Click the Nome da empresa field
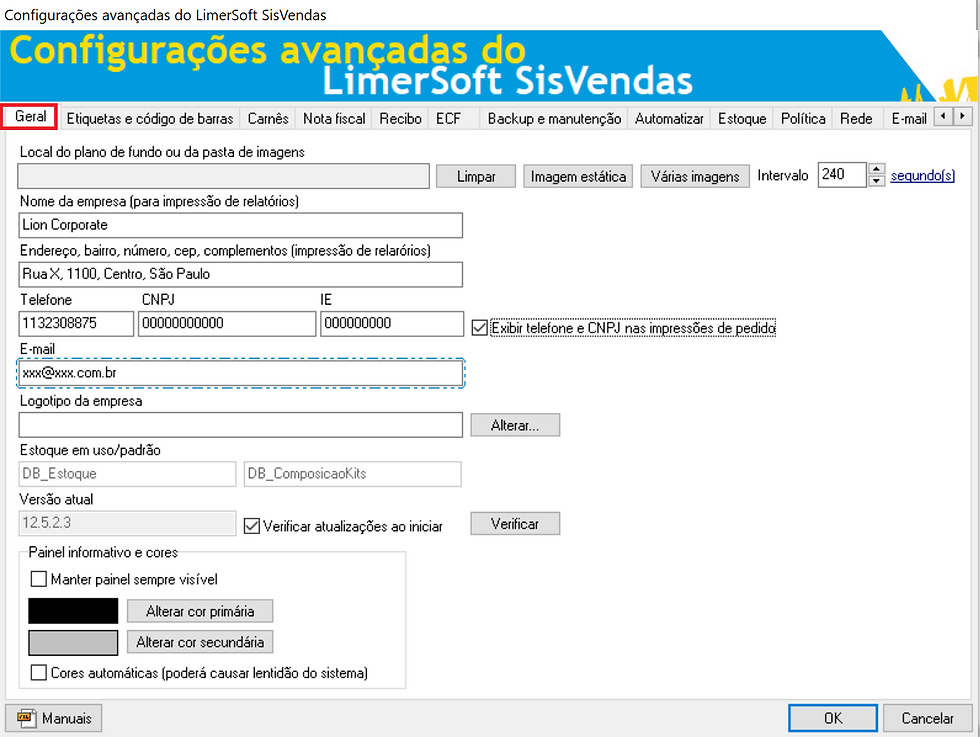The width and height of the screenshot is (980, 737). click(241, 225)
